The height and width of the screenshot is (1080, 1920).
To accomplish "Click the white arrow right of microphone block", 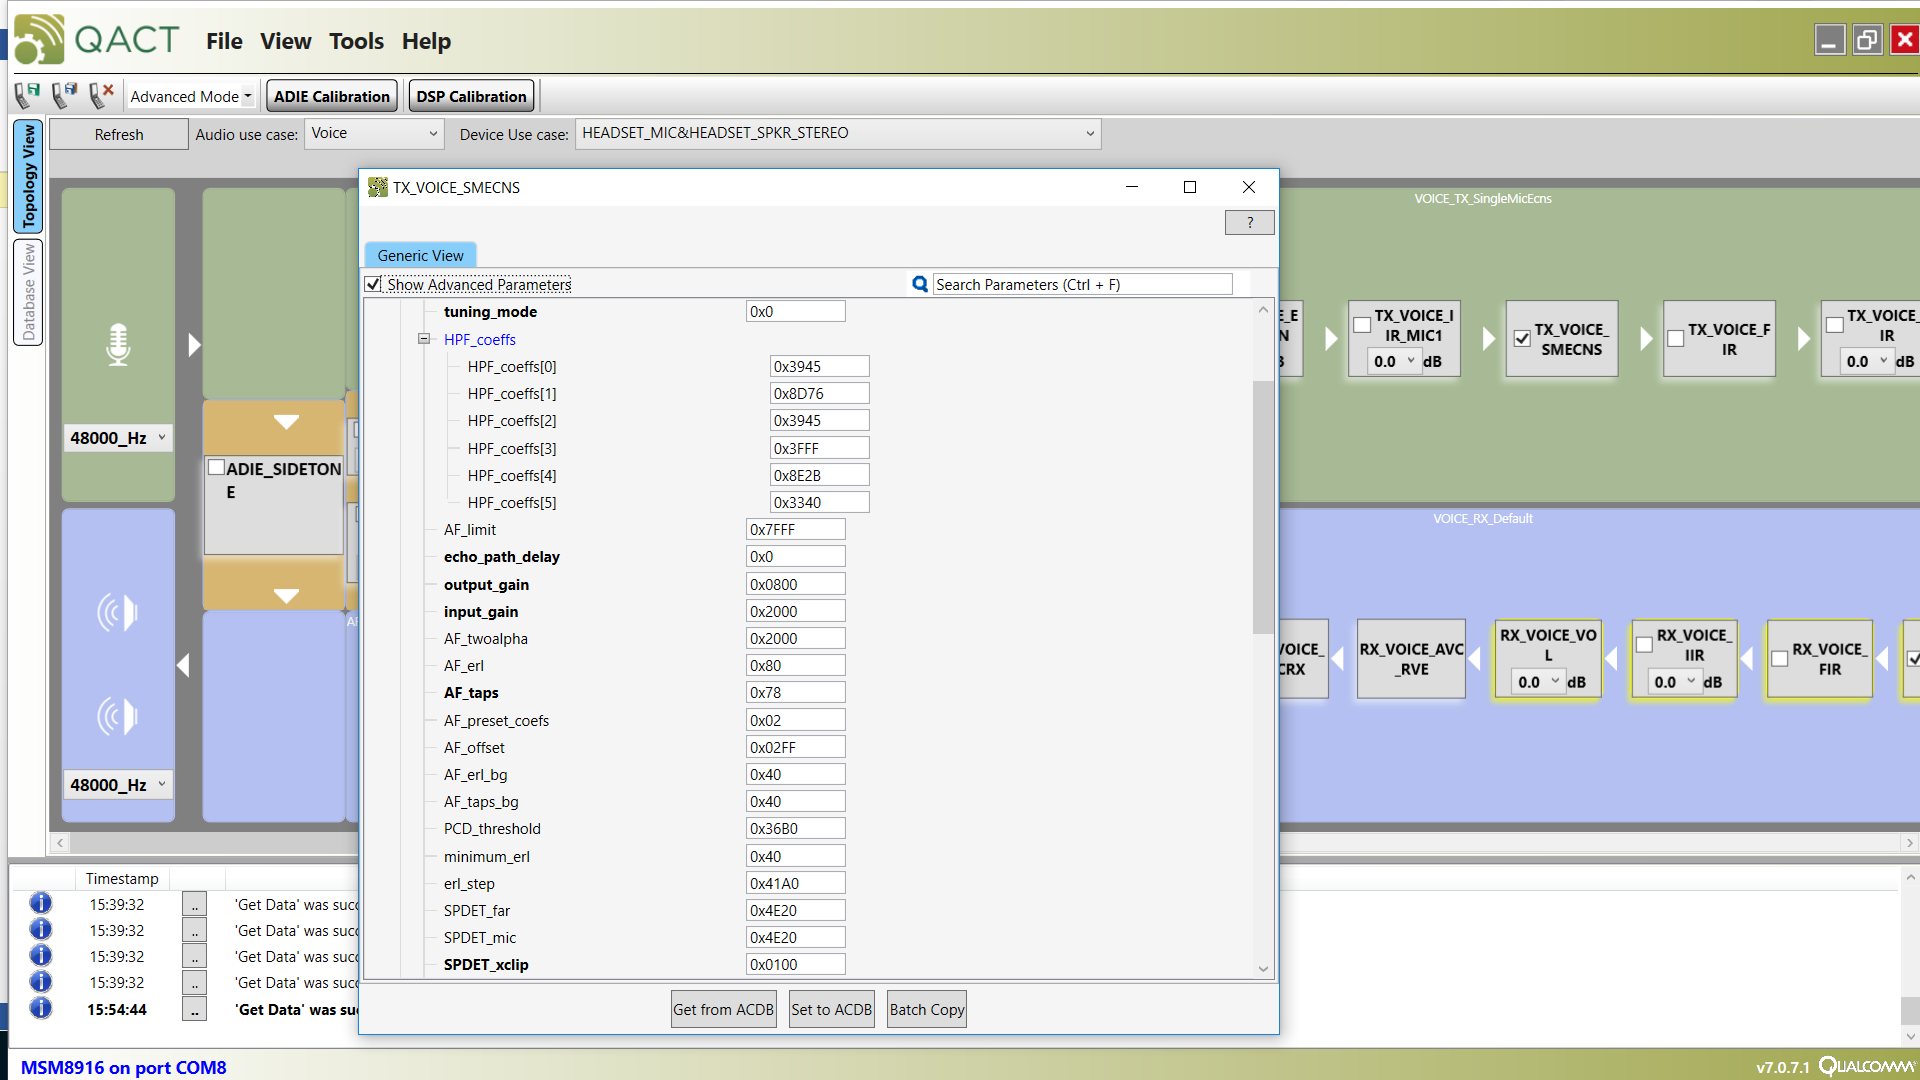I will (194, 344).
